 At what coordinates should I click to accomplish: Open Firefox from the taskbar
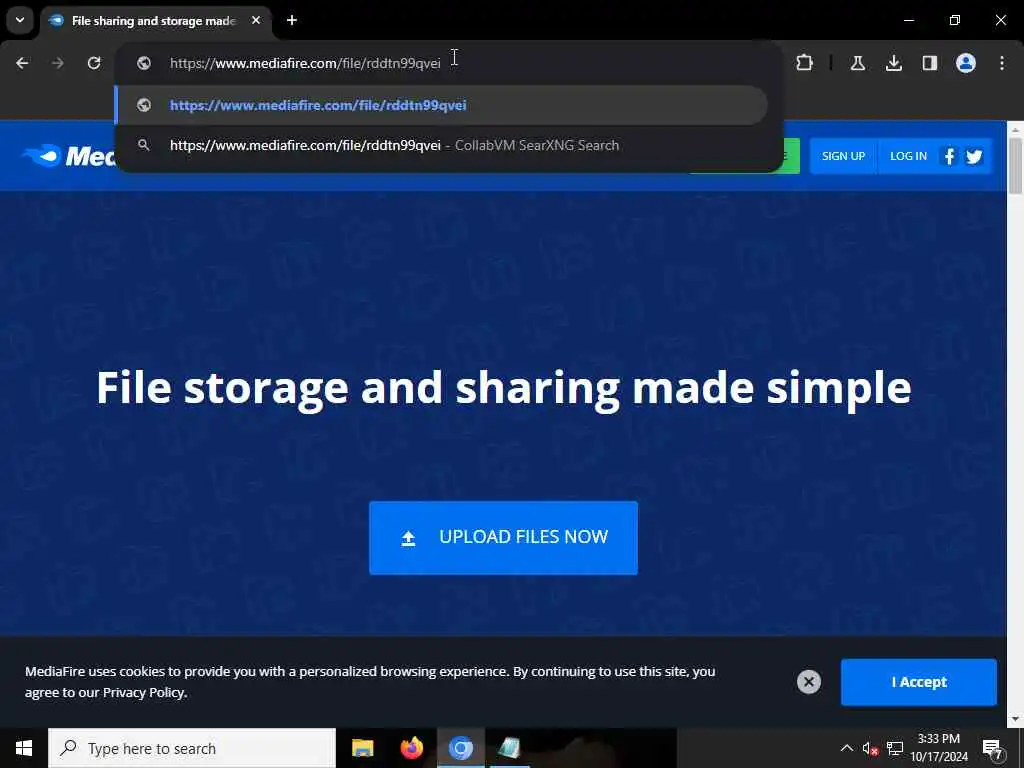(x=411, y=748)
